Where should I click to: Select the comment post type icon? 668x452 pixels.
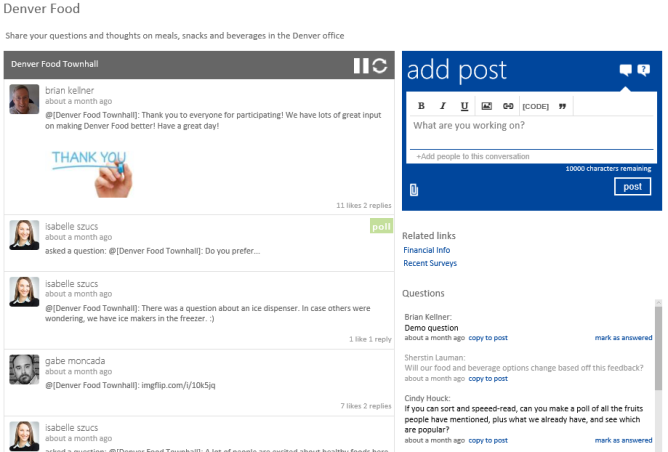click(x=626, y=70)
